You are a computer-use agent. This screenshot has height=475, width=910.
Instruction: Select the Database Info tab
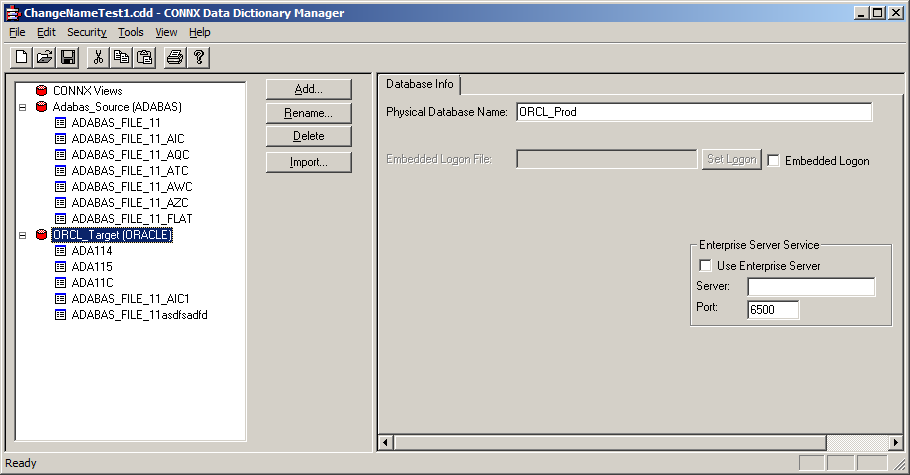pyautogui.click(x=420, y=84)
